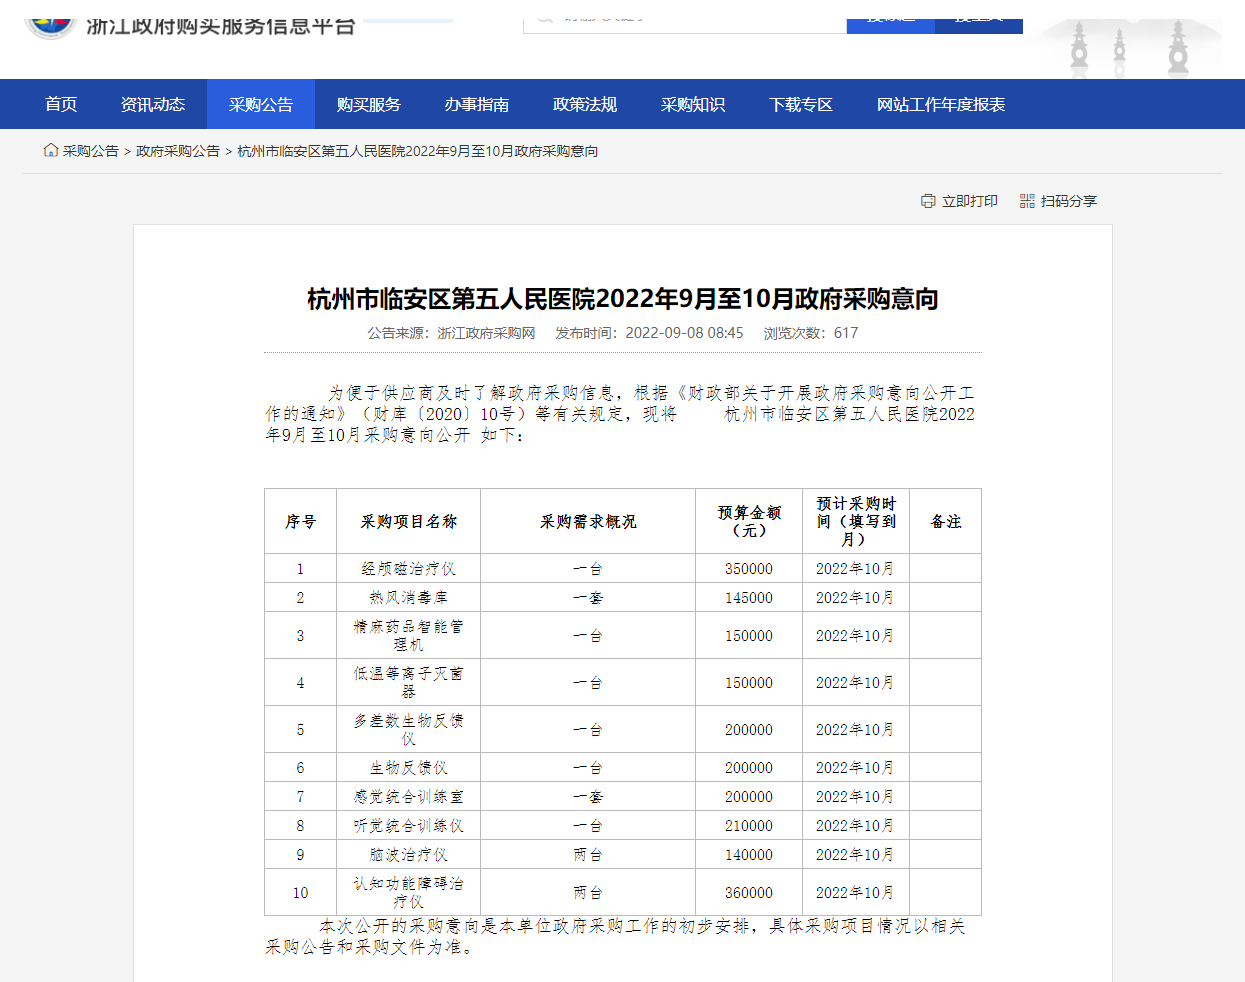Click the 采购需求概况 column header
This screenshot has height=982, width=1245.
click(x=588, y=521)
